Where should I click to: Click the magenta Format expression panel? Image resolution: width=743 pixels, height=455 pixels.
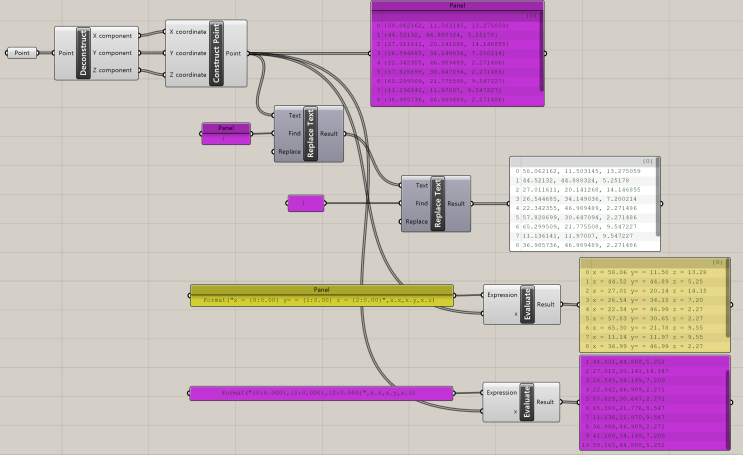(321, 393)
